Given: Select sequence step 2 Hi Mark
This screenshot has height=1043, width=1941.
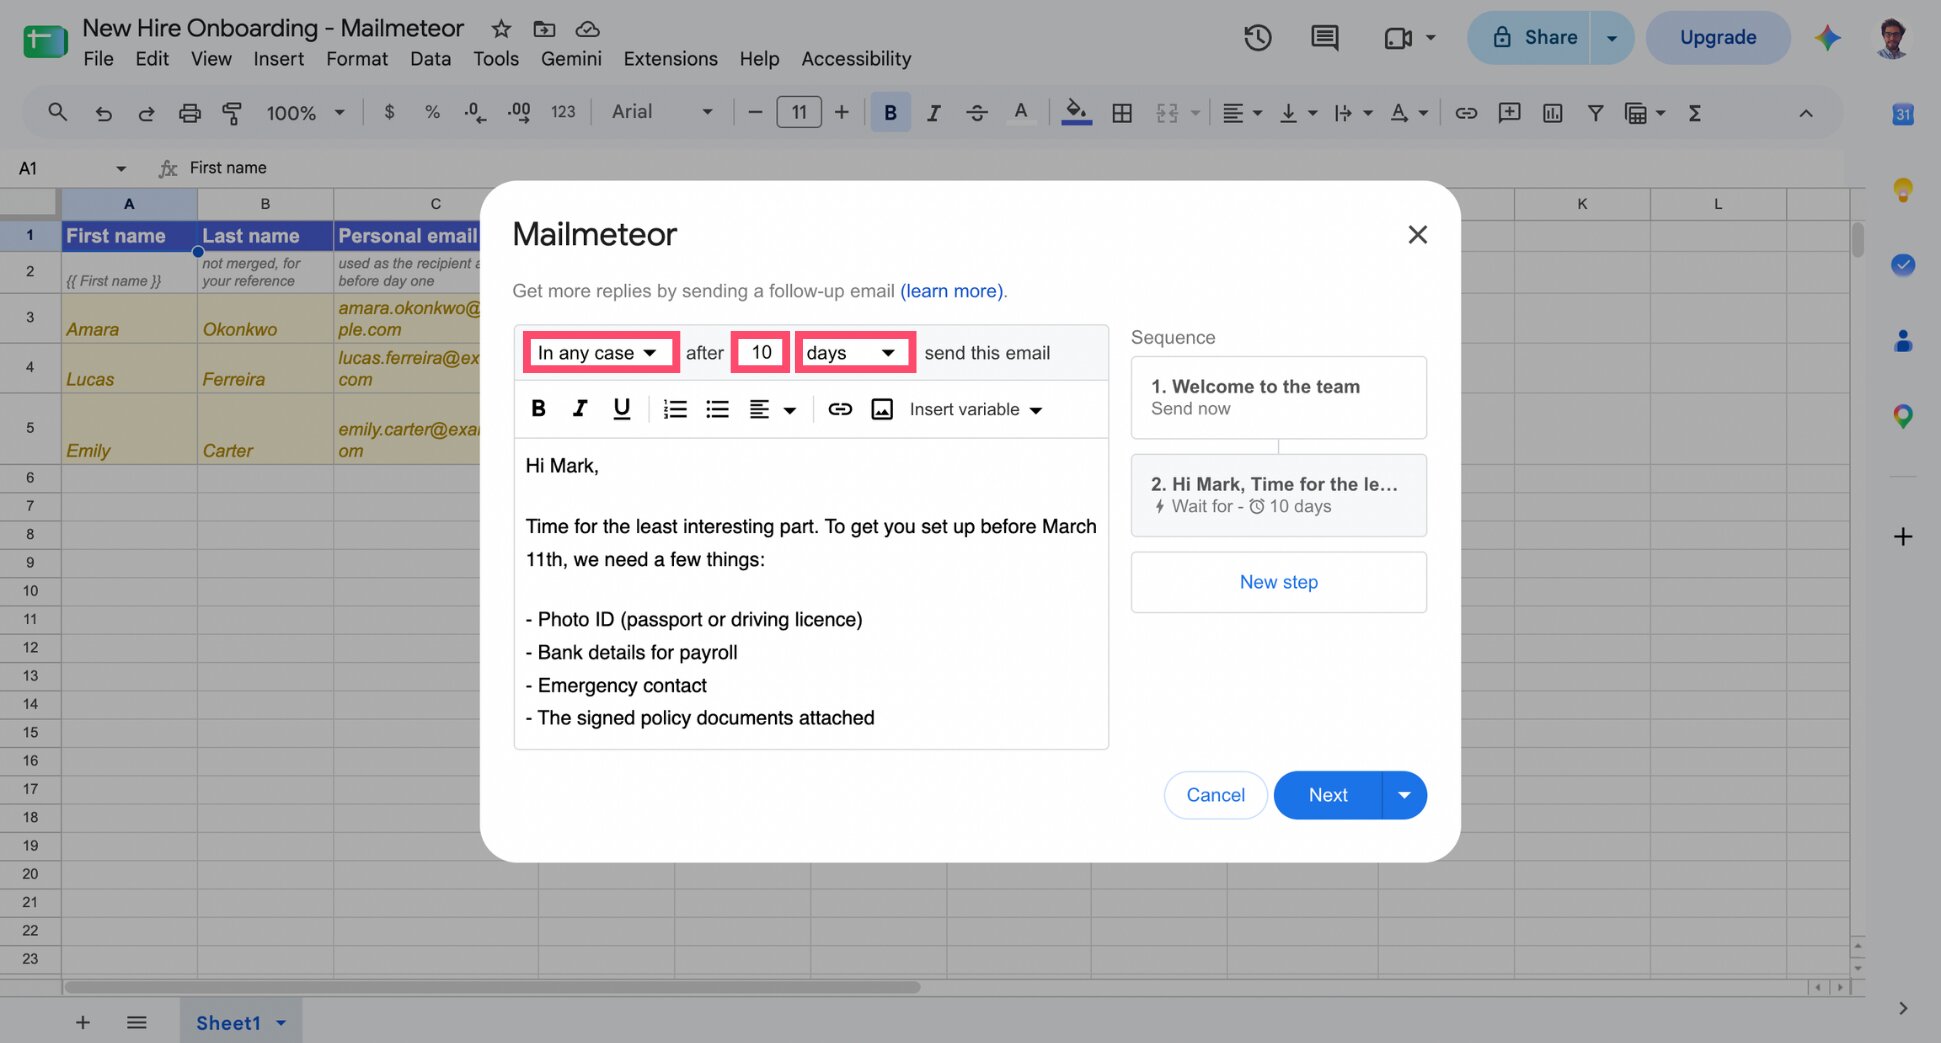Looking at the screenshot, I should point(1278,495).
